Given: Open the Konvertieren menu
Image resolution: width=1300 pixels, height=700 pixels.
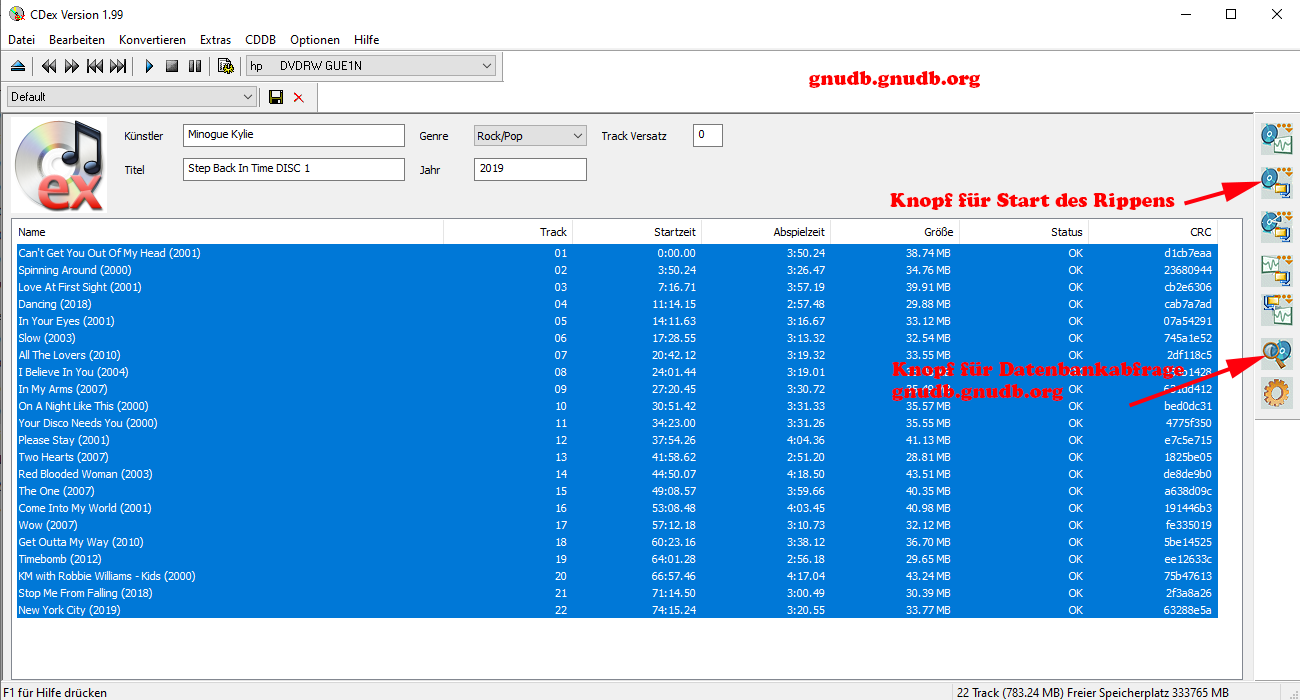Looking at the screenshot, I should [x=152, y=40].
